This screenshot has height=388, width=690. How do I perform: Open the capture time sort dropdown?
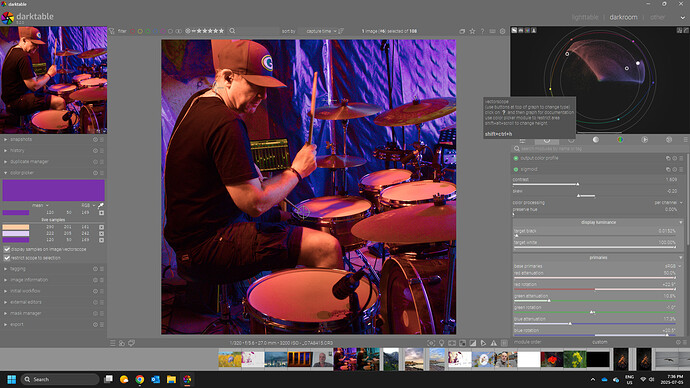(321, 31)
